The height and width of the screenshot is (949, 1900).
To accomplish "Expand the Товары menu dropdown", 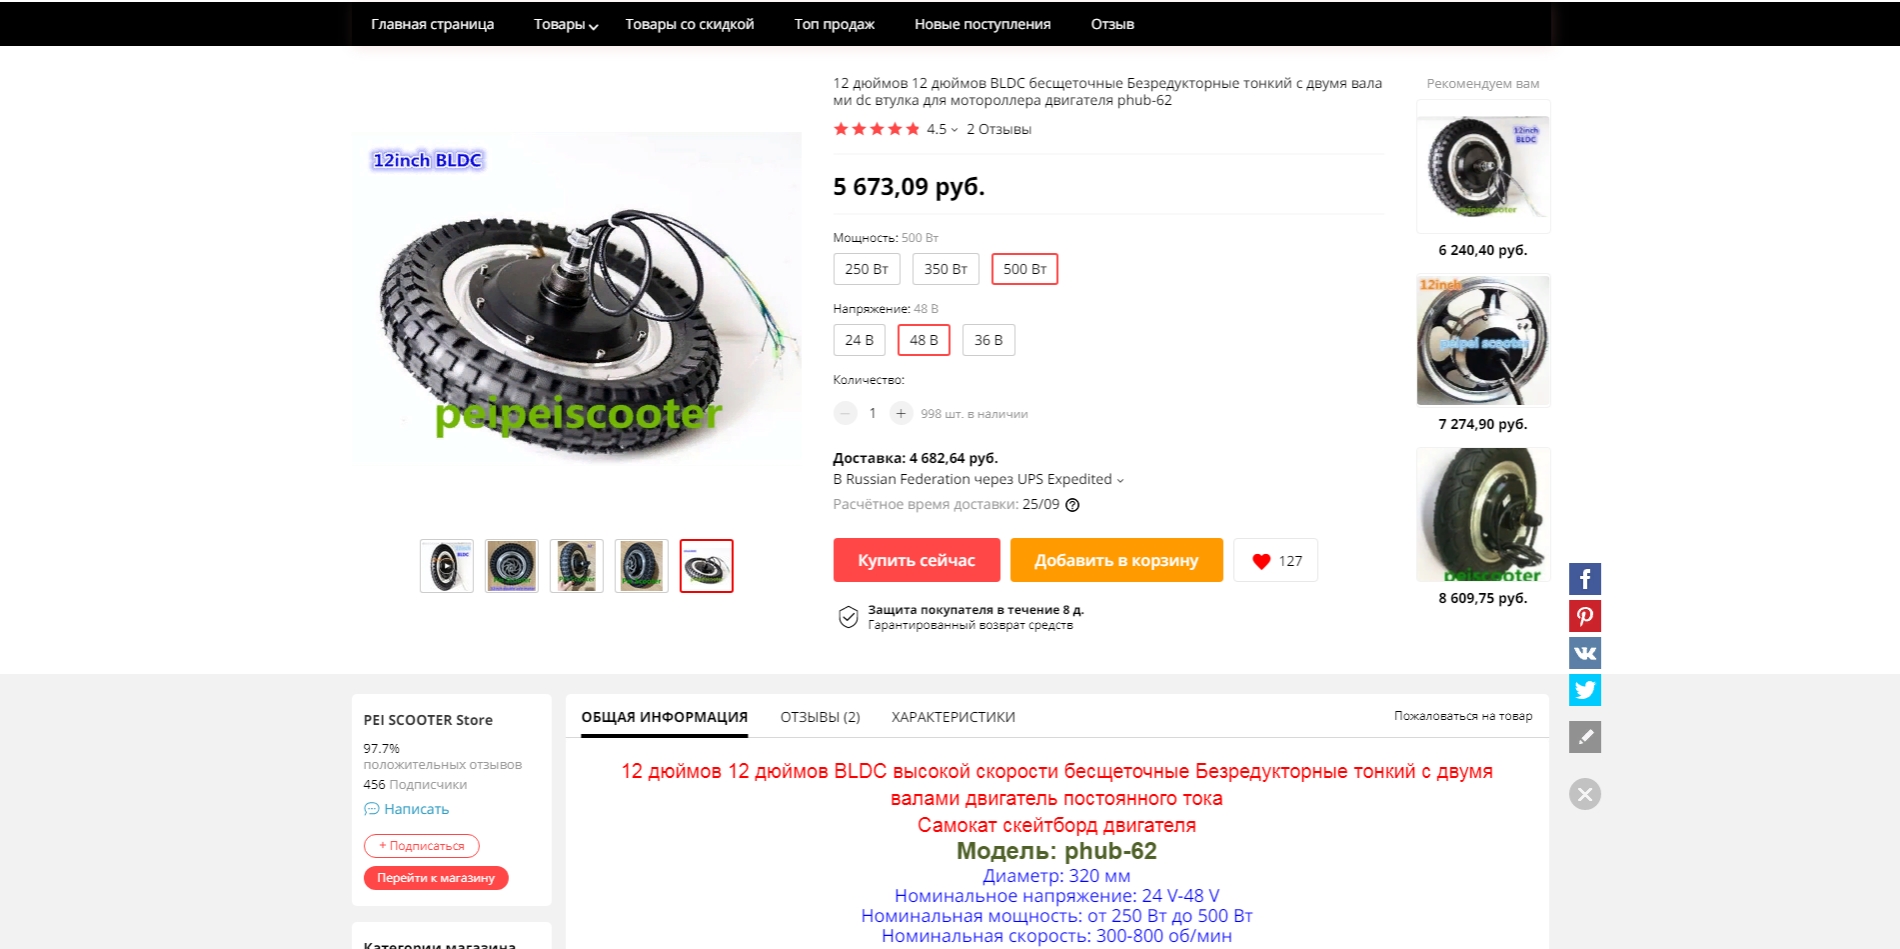I will [565, 24].
